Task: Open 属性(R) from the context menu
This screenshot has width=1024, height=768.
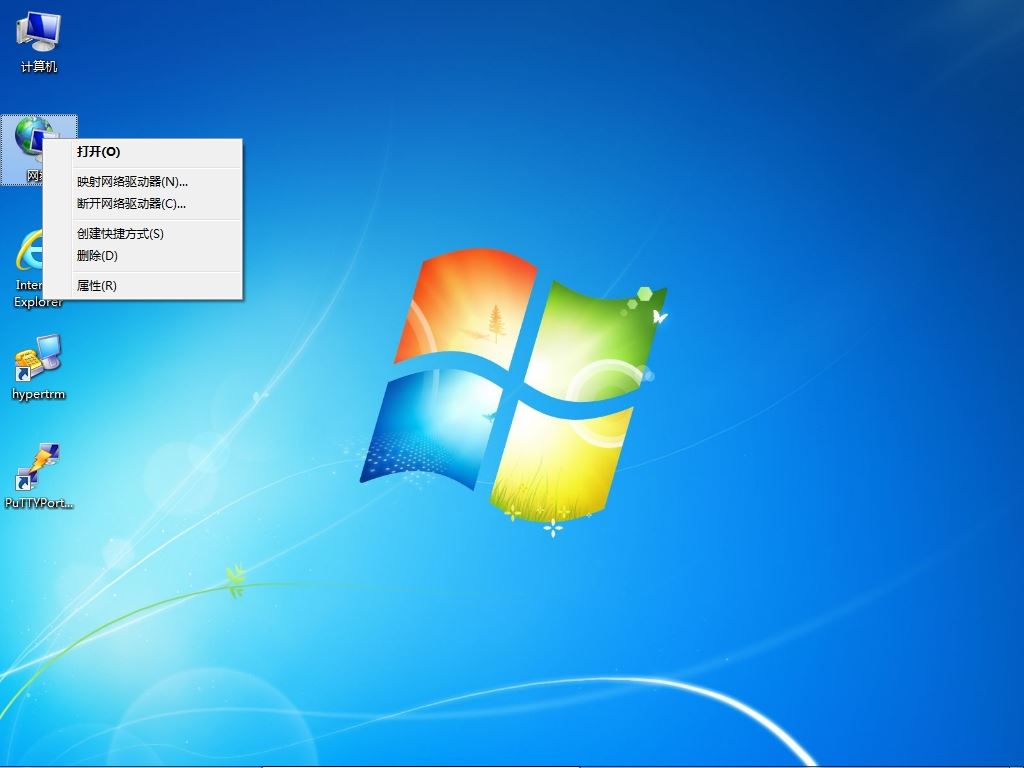Action: pyautogui.click(x=143, y=285)
